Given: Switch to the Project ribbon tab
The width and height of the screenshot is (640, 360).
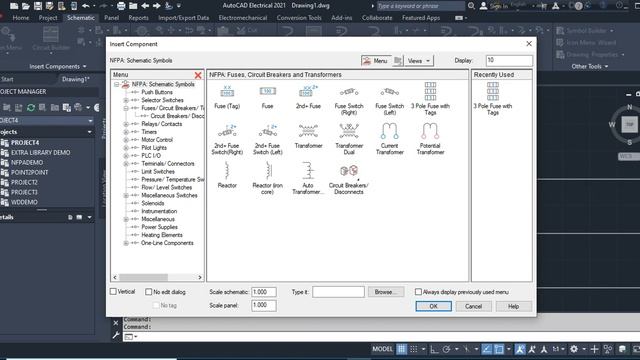Looking at the screenshot, I should click(x=48, y=18).
